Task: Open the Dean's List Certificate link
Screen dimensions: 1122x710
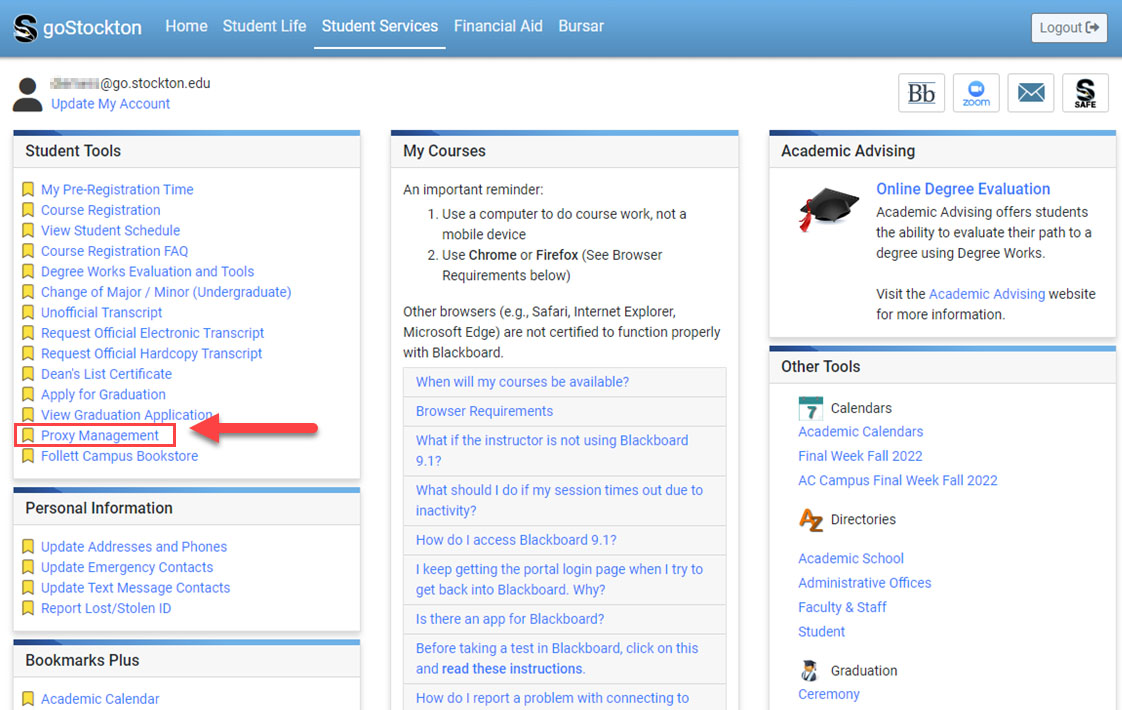Action: pyautogui.click(x=106, y=374)
